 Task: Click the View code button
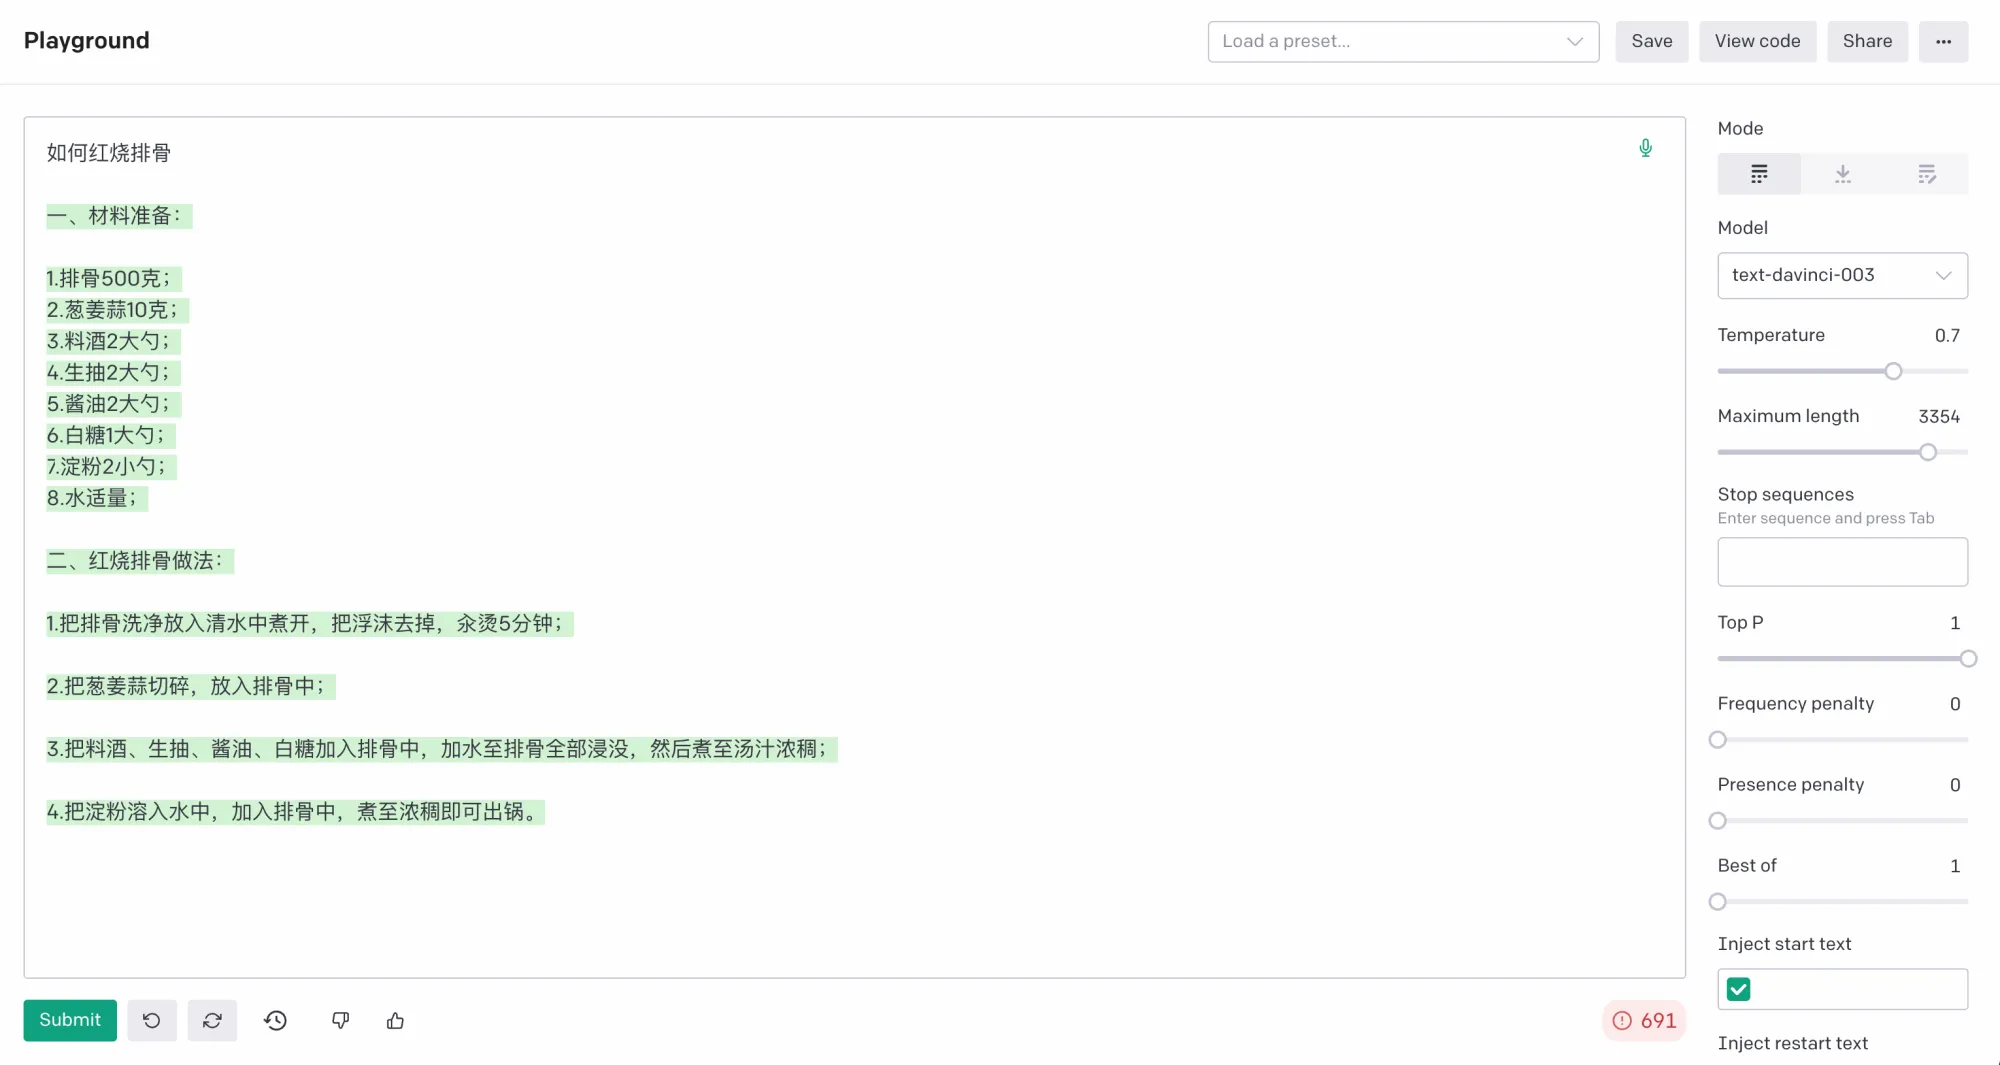point(1757,42)
